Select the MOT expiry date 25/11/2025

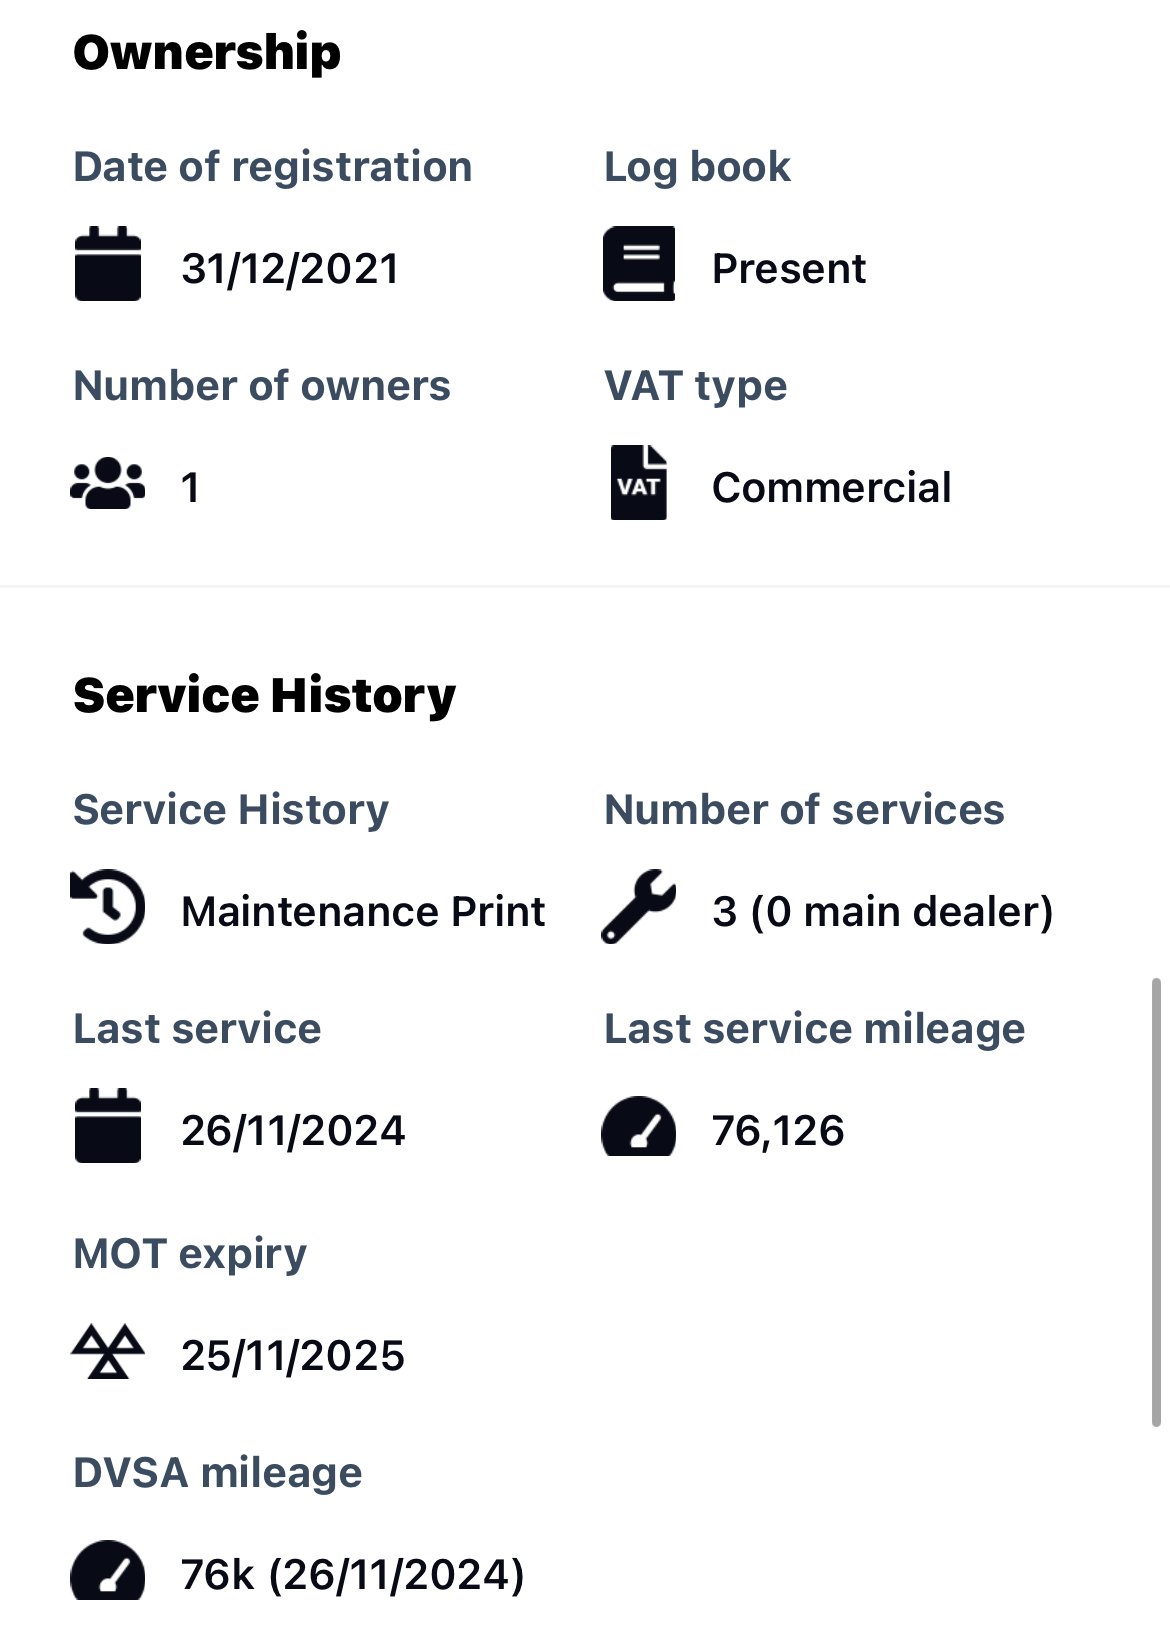tap(293, 1356)
